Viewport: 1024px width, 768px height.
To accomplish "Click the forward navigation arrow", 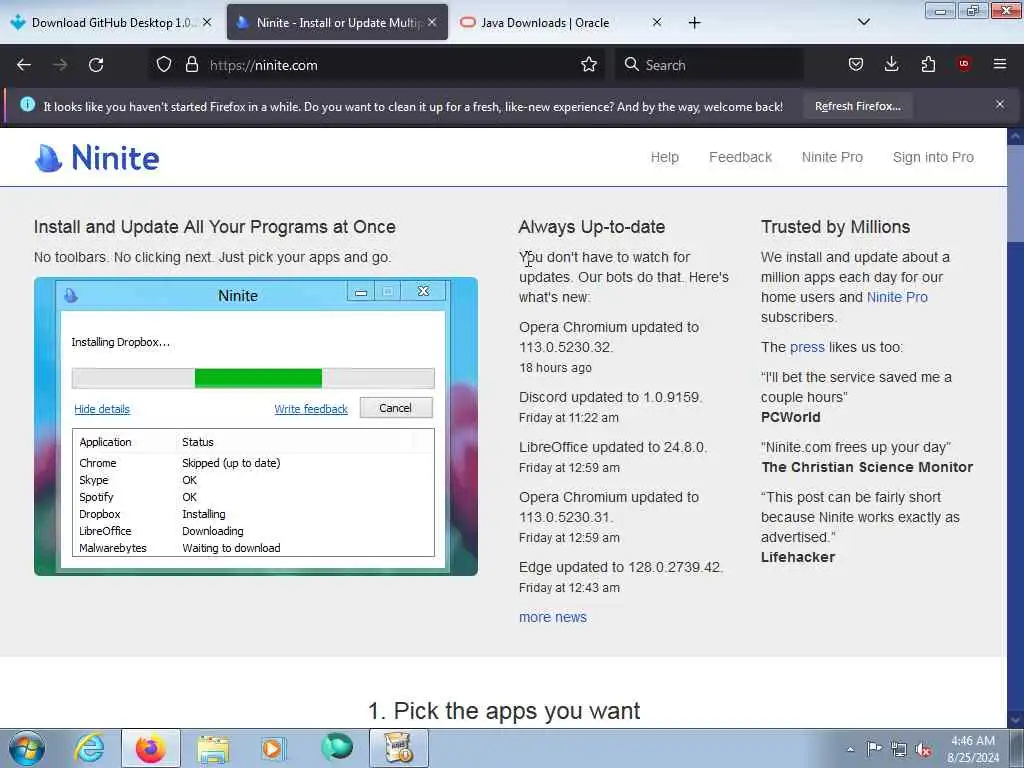I will (60, 65).
